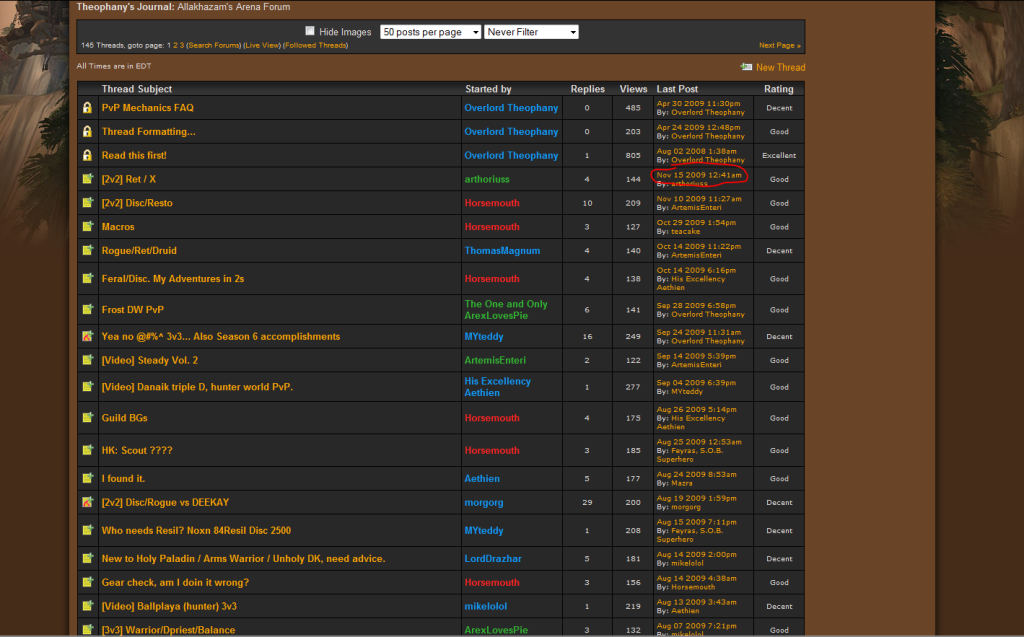
Task: Click the thread icon beside I found it.
Action: click(88, 478)
